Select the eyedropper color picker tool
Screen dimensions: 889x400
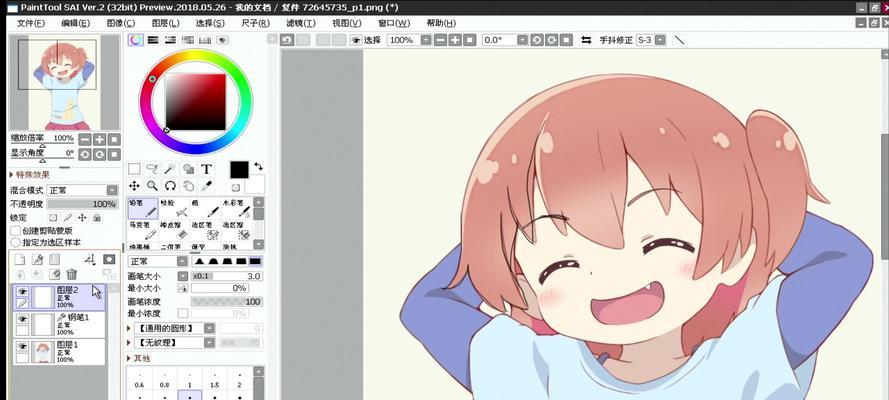coord(206,186)
